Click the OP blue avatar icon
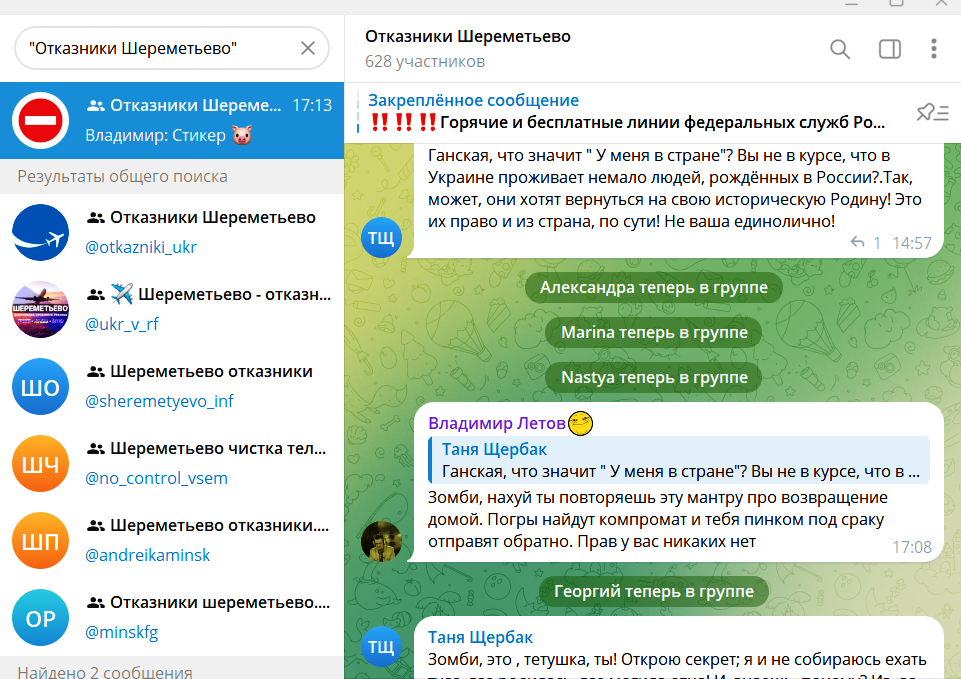The height and width of the screenshot is (679, 961). tap(41, 618)
